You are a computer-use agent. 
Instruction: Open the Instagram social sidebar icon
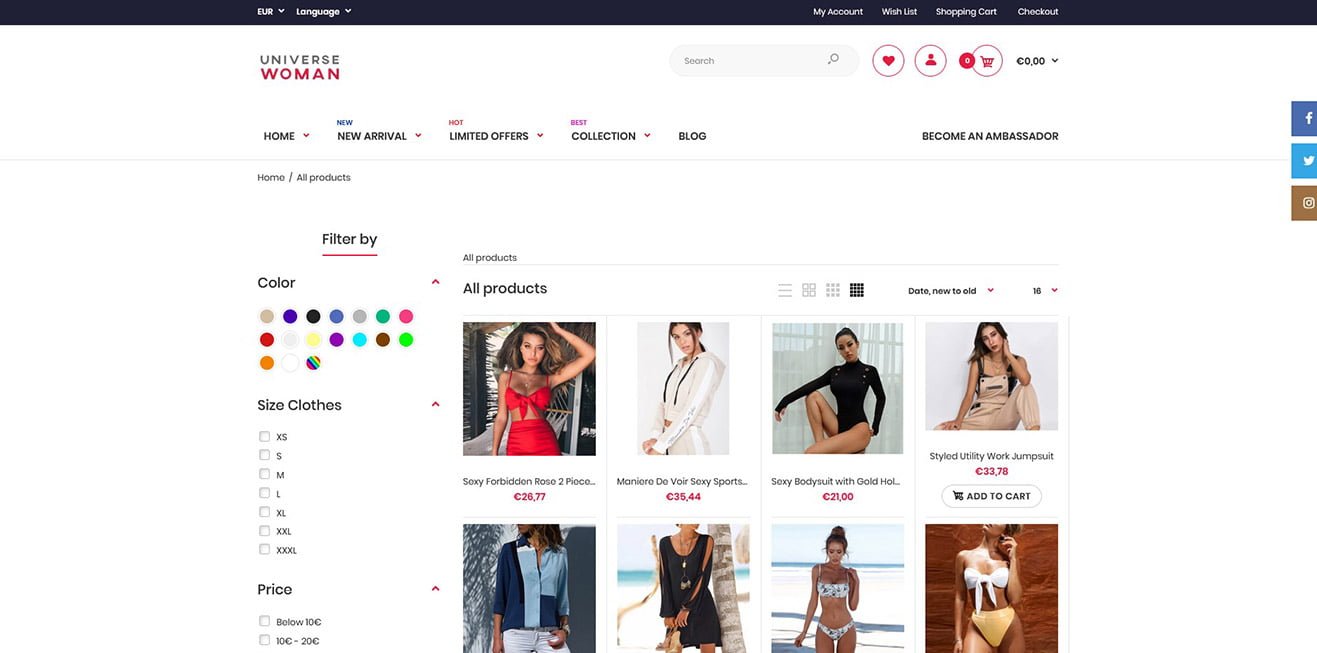pyautogui.click(x=1305, y=203)
